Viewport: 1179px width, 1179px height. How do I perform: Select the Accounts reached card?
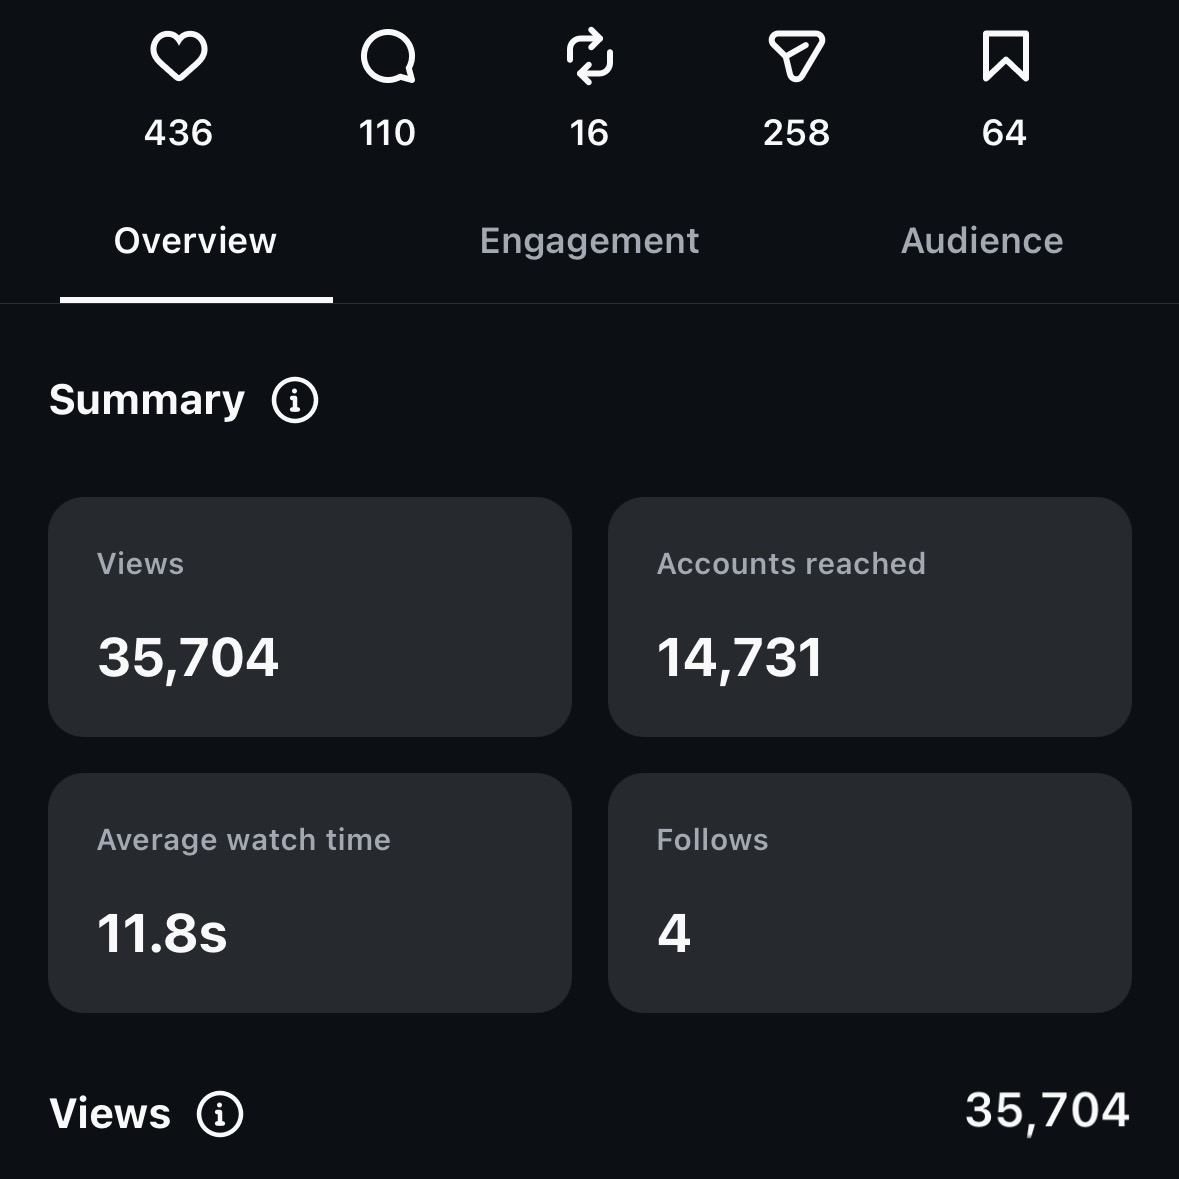point(870,617)
